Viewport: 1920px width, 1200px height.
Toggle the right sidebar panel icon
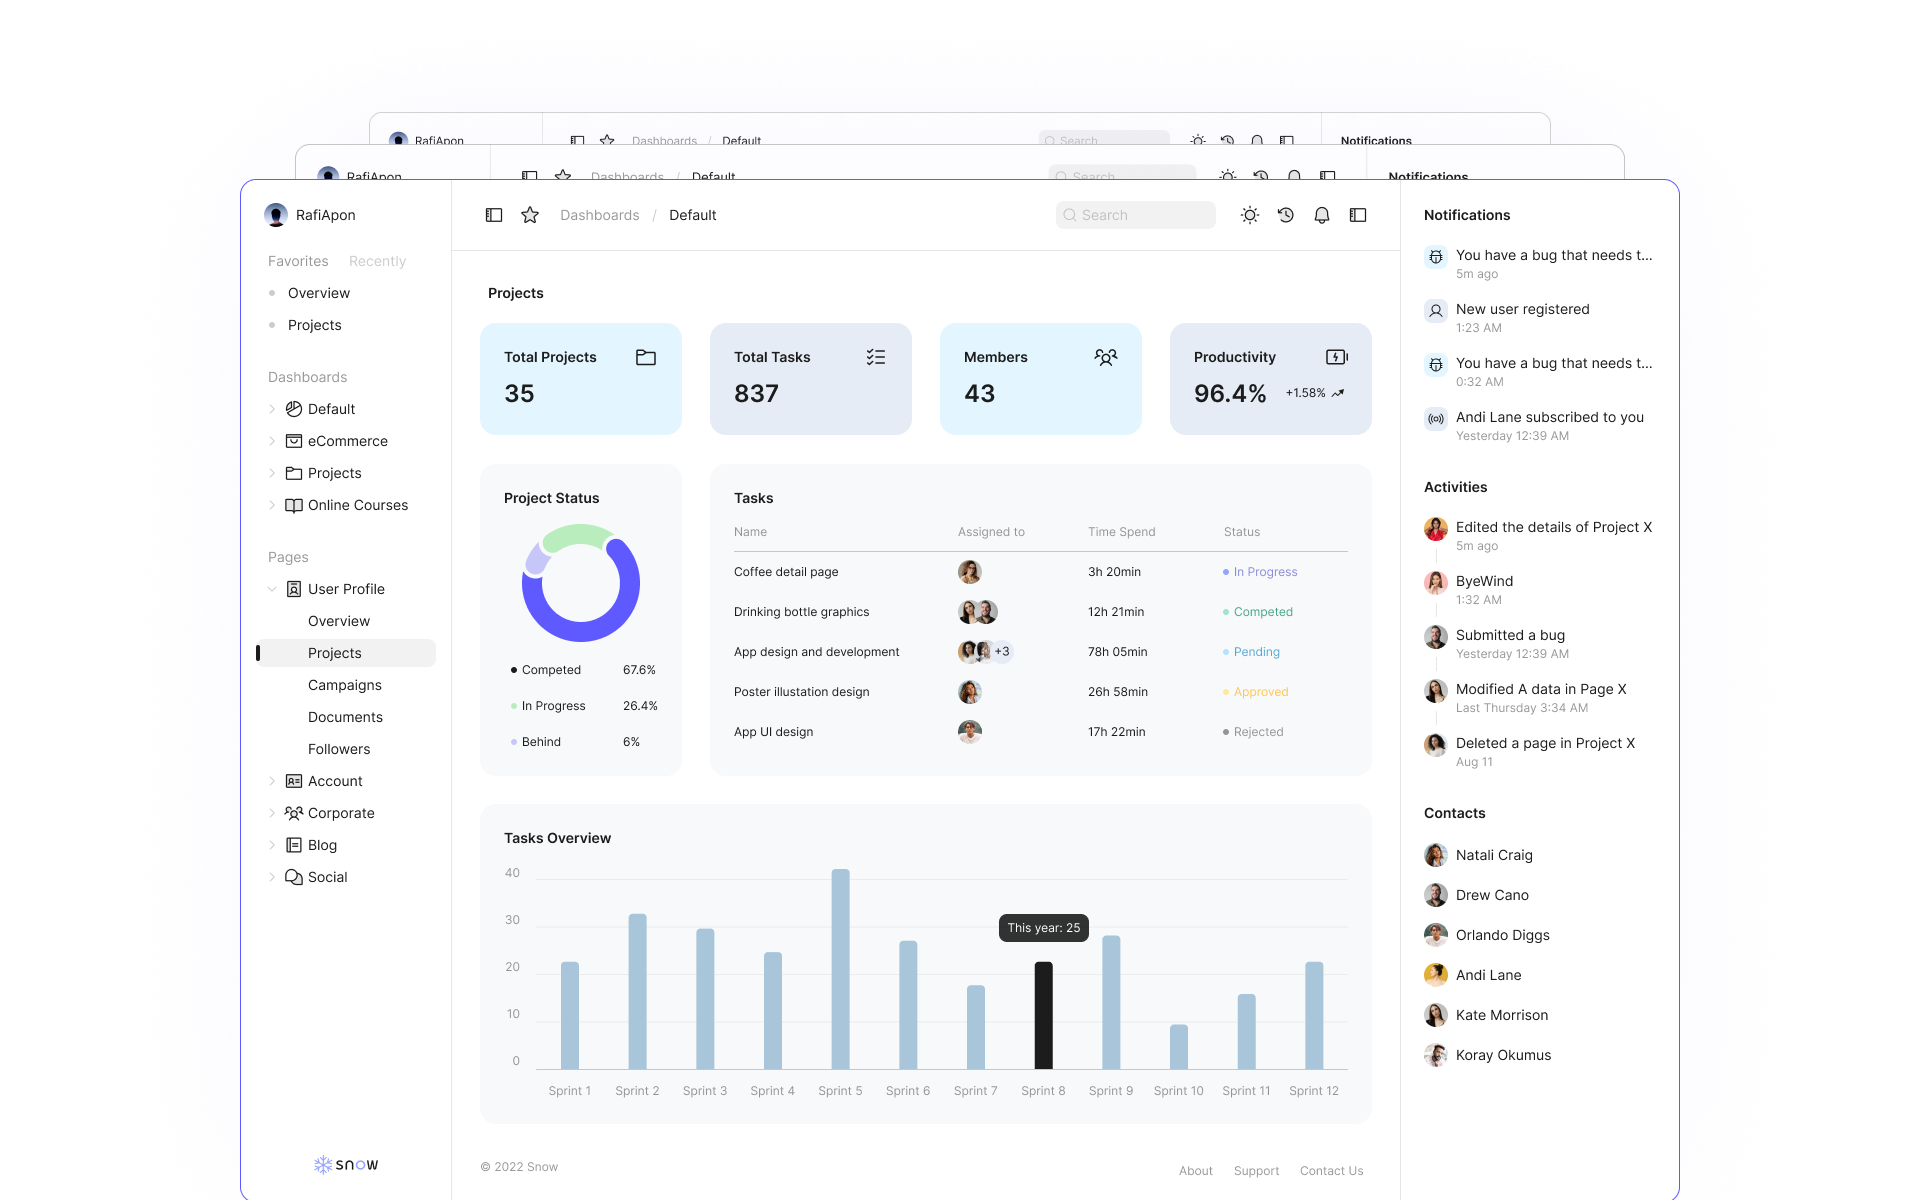(x=1358, y=215)
